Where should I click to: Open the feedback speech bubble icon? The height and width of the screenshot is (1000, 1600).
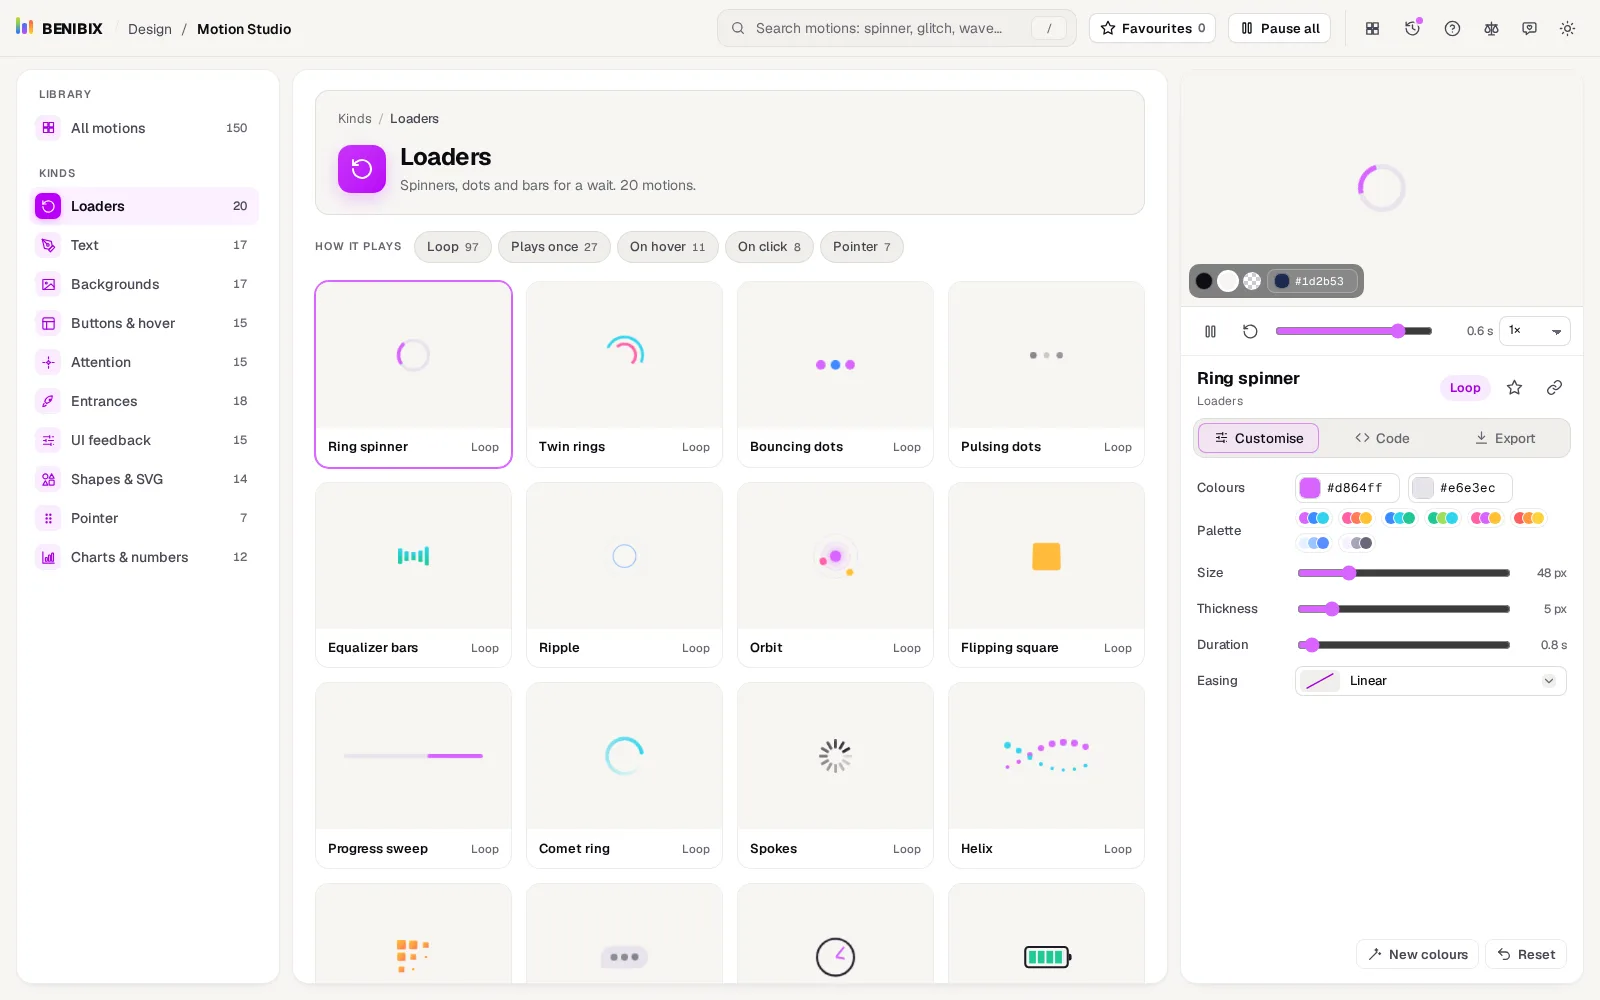point(1529,29)
